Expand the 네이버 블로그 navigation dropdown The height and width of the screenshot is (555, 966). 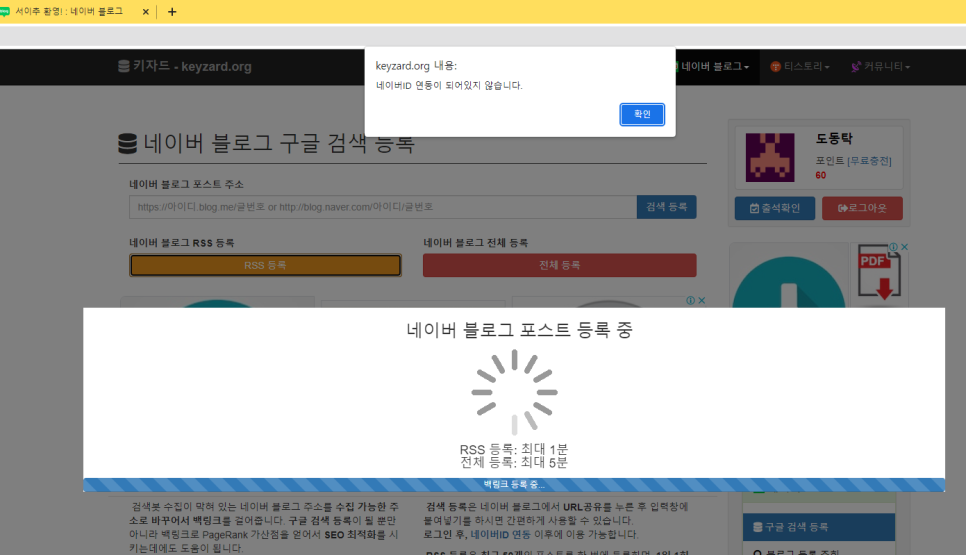click(x=713, y=67)
